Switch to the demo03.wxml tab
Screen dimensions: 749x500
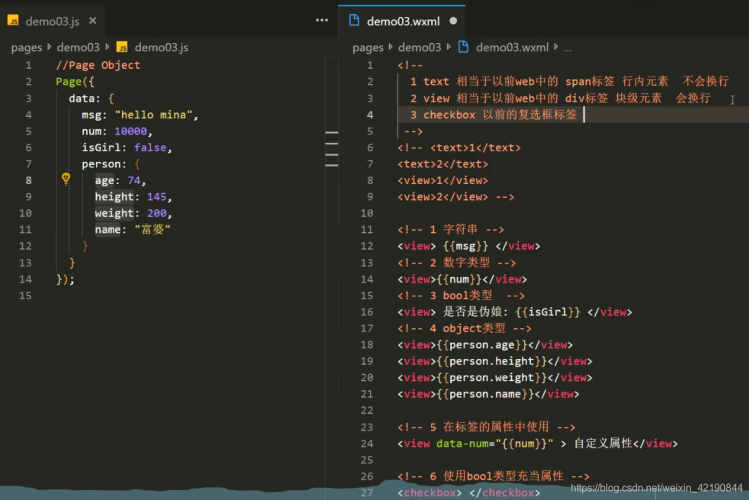[x=402, y=21]
